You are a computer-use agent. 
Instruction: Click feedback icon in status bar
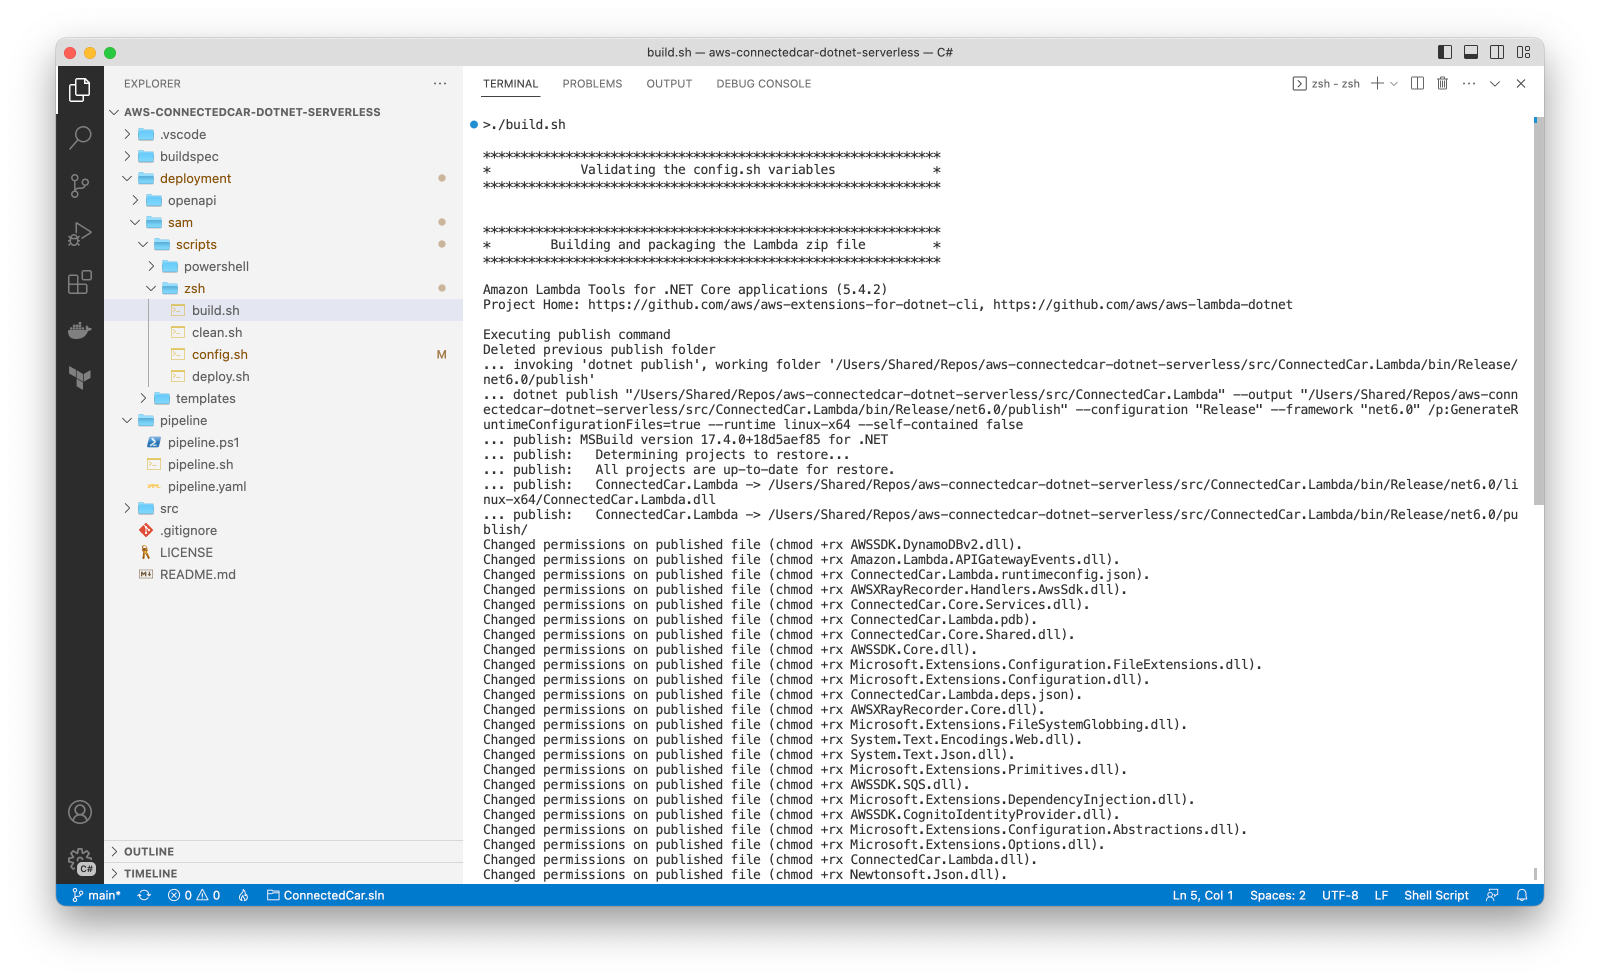point(1492,895)
